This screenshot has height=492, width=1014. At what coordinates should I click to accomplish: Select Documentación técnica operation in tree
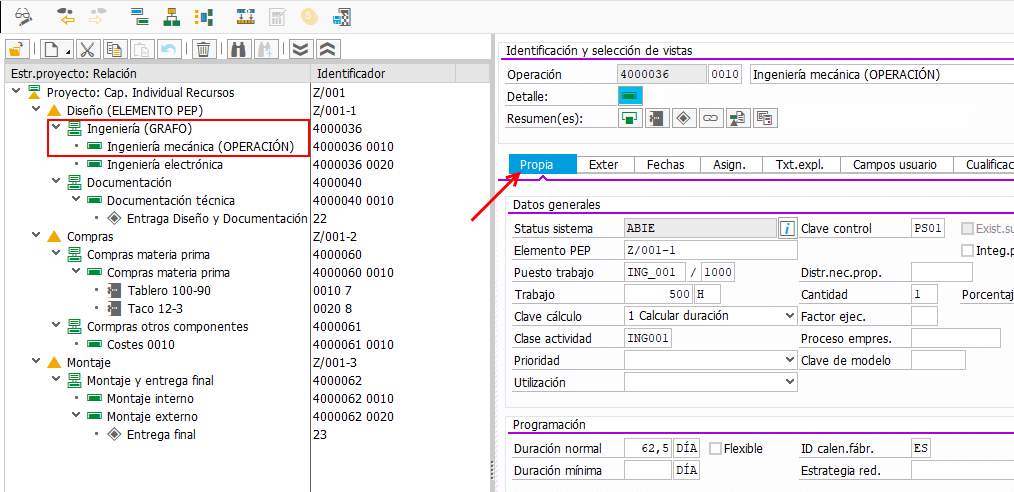tap(171, 201)
